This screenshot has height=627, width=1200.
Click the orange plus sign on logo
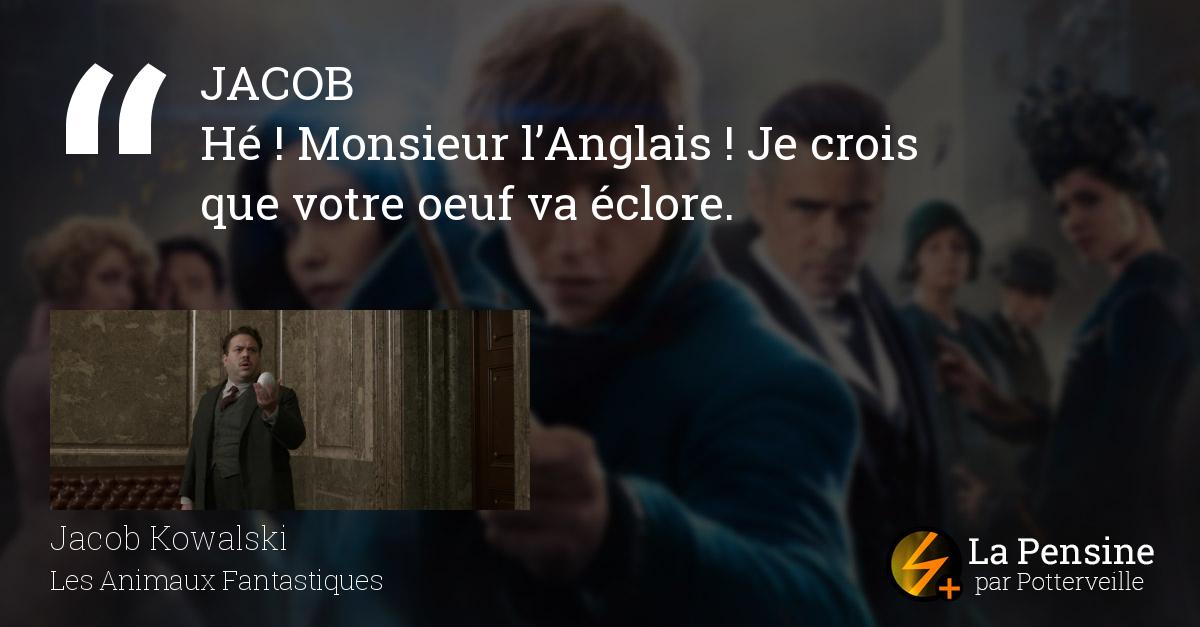[949, 590]
